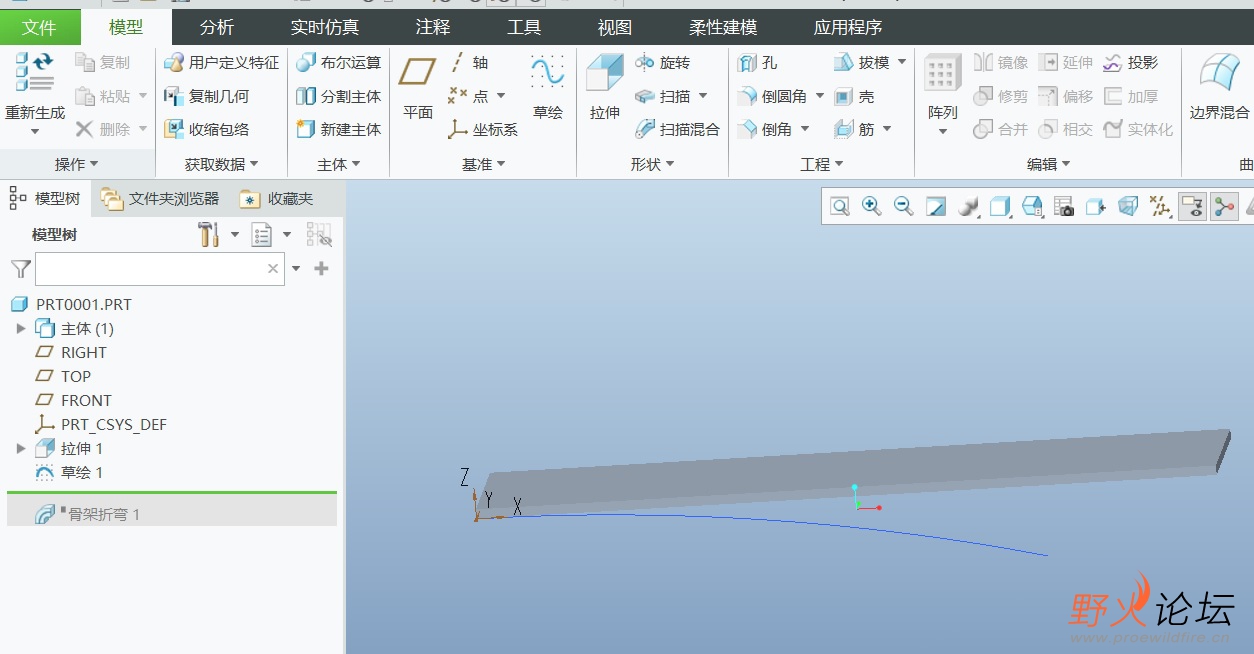Screen dimensions: 1254x654
Task: Click the 扫描混合 (Swept Blend) tool
Action: pos(677,129)
